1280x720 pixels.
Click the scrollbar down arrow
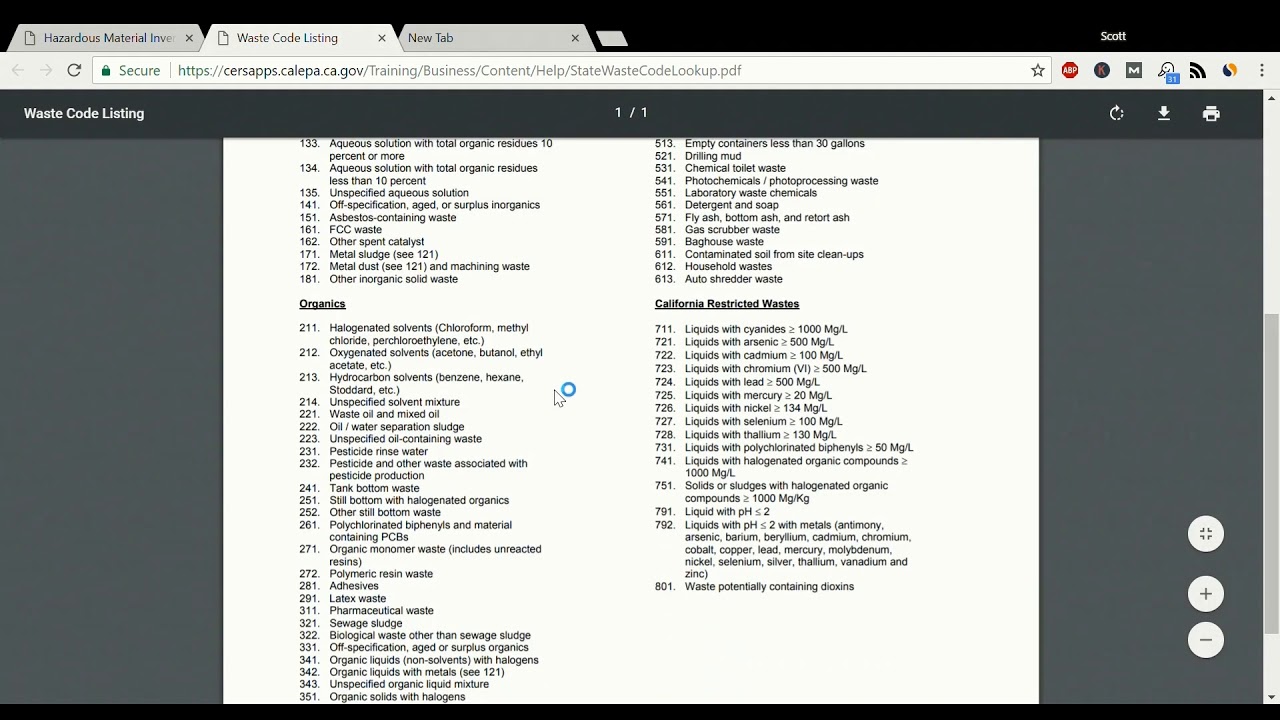(x=1272, y=697)
